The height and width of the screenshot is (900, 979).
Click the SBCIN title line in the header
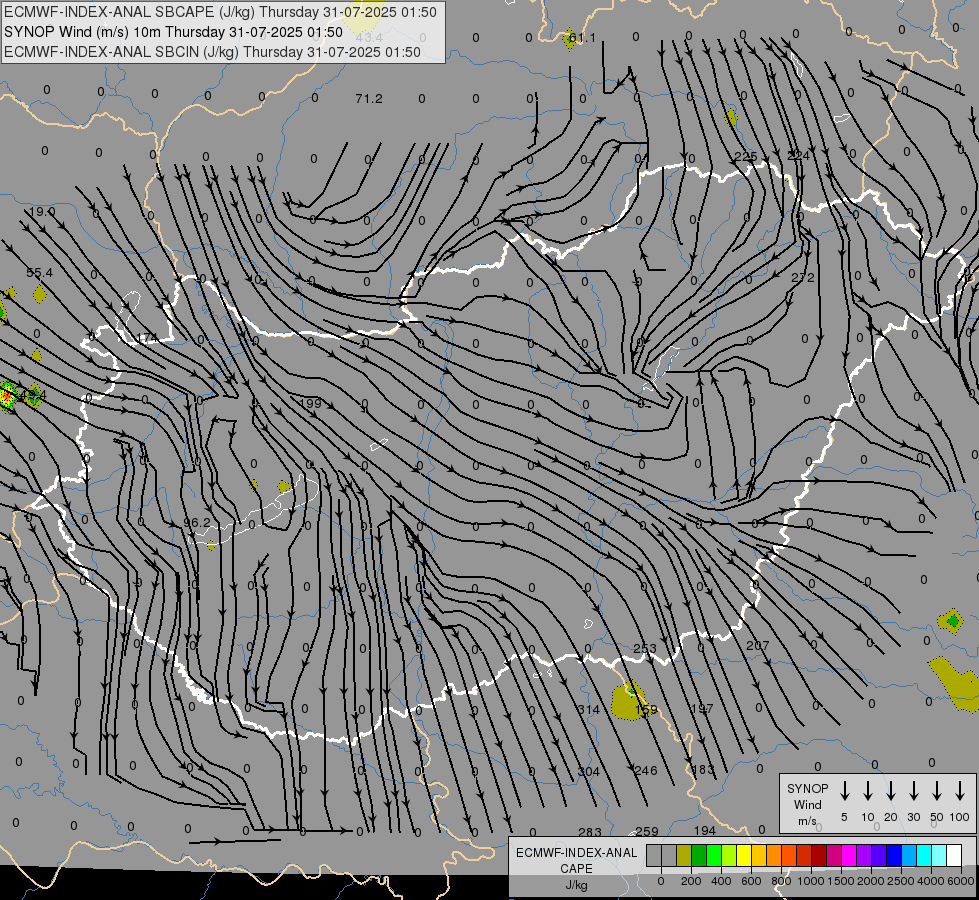pyautogui.click(x=212, y=52)
